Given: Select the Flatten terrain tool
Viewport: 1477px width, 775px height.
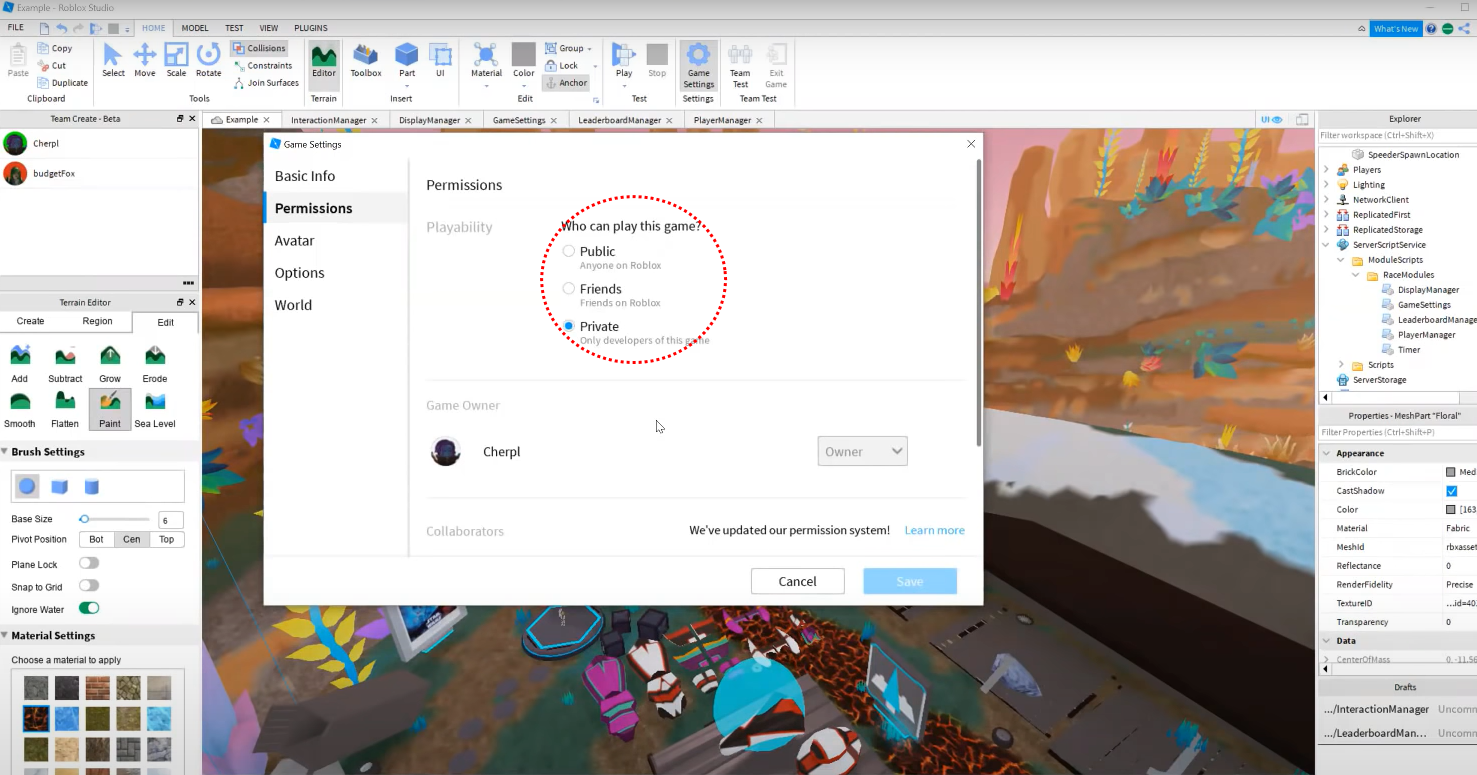Looking at the screenshot, I should click(65, 409).
